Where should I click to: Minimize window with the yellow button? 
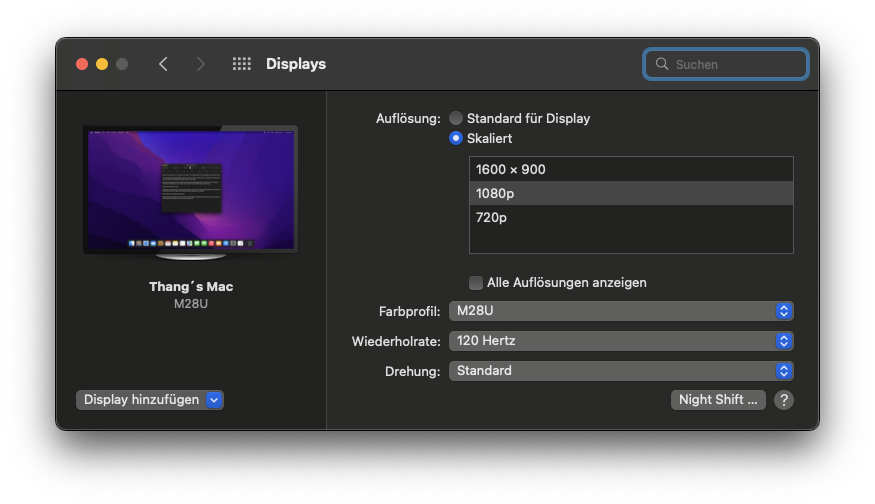pos(102,64)
